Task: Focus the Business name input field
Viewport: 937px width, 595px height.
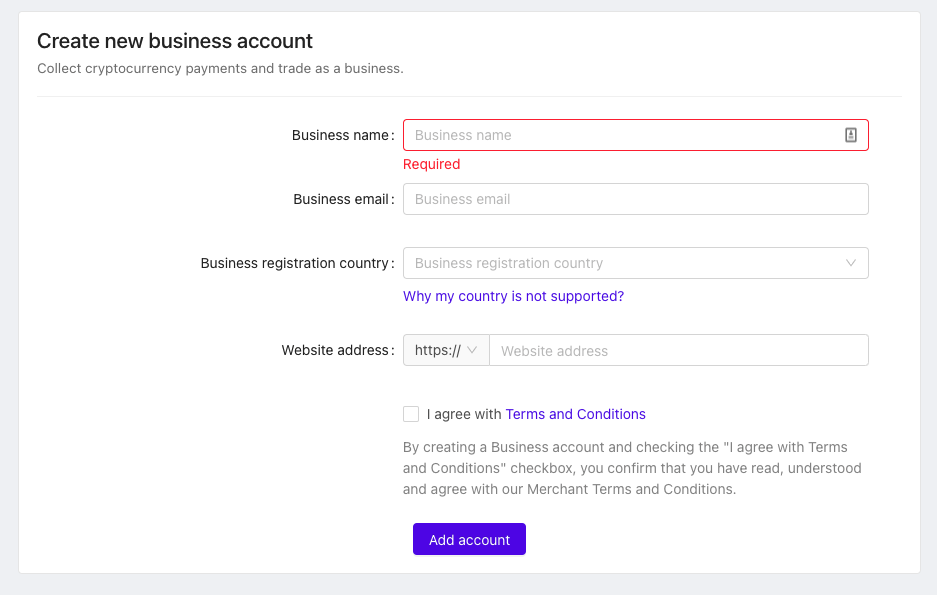Action: pyautogui.click(x=620, y=135)
